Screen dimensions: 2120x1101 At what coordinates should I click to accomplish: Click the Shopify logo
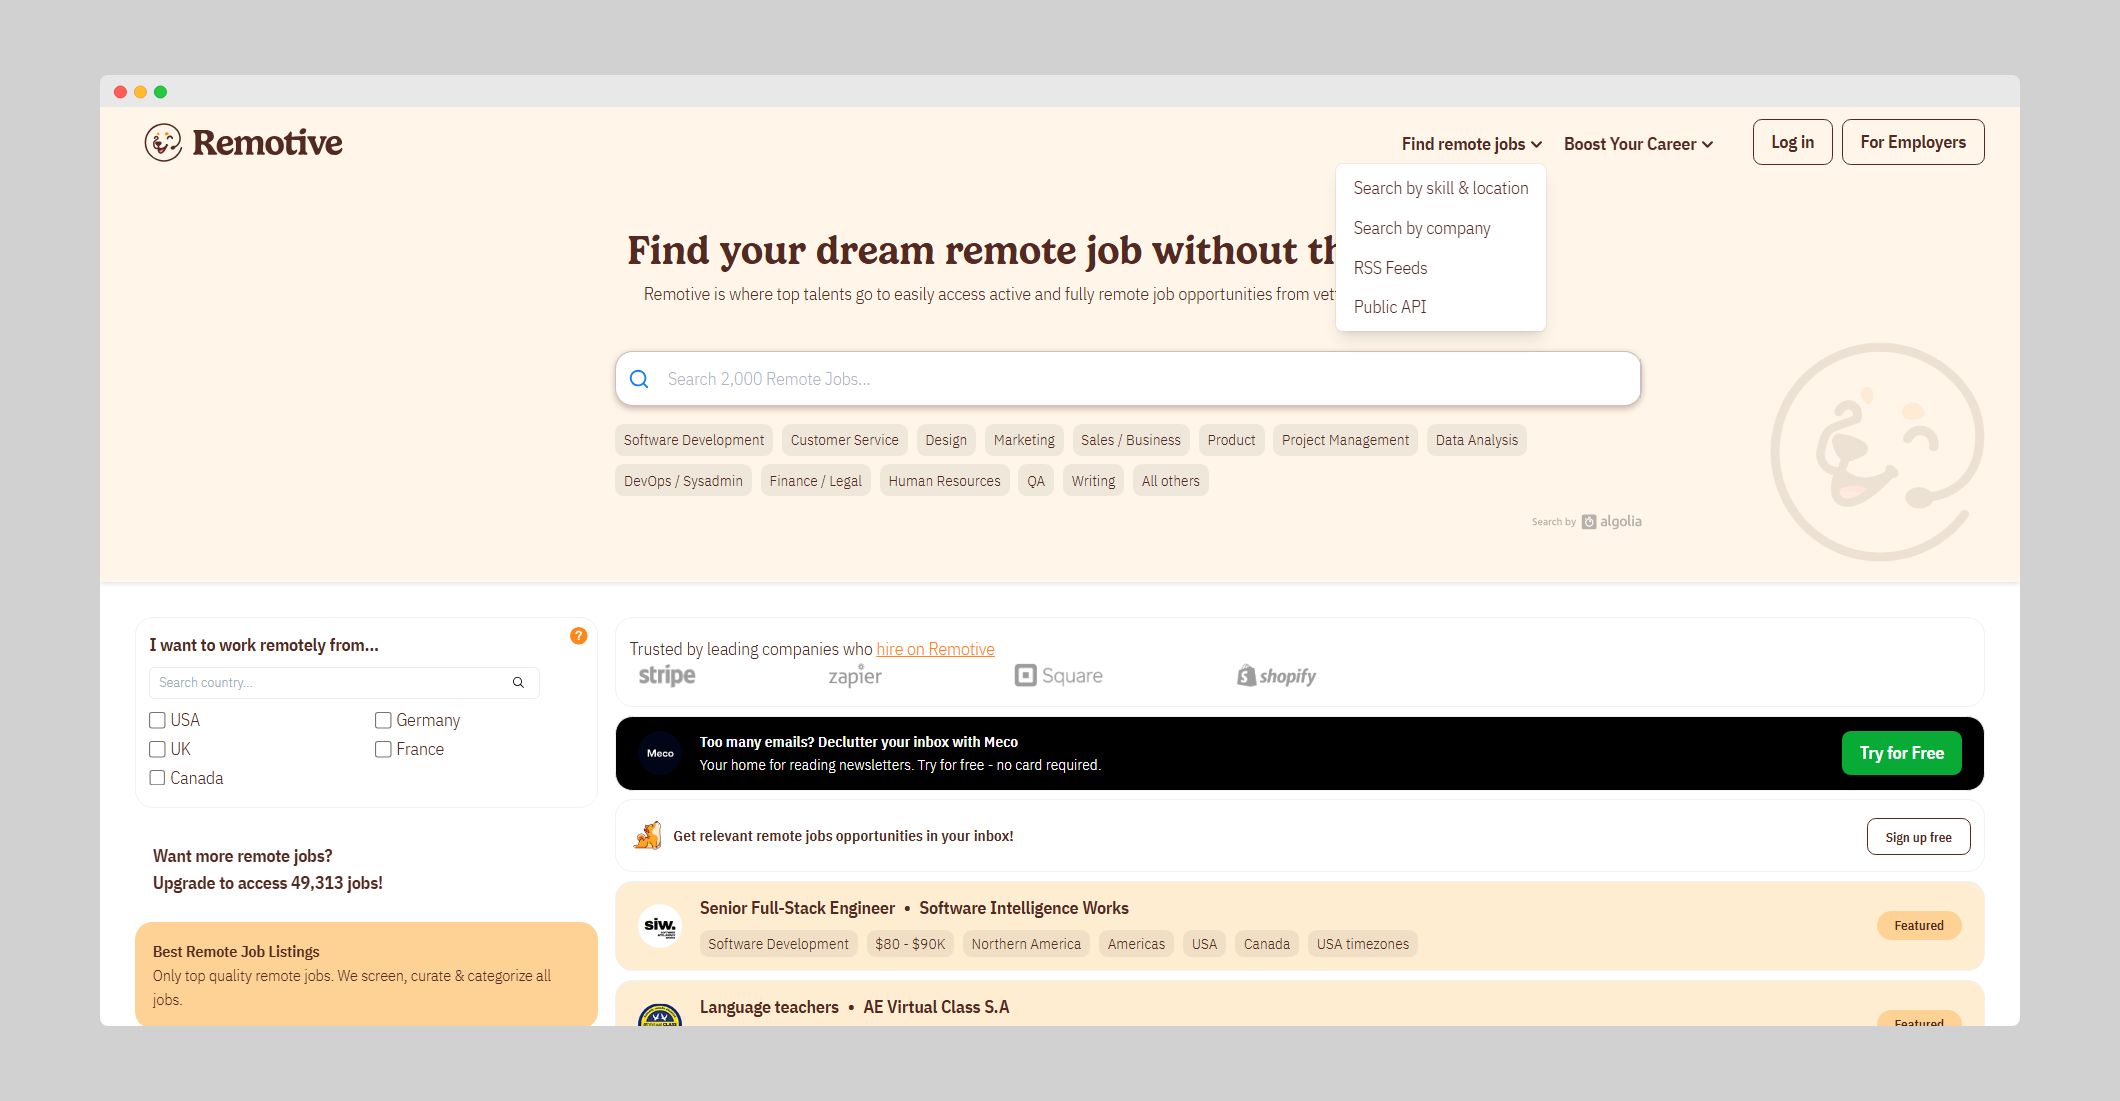tap(1276, 676)
